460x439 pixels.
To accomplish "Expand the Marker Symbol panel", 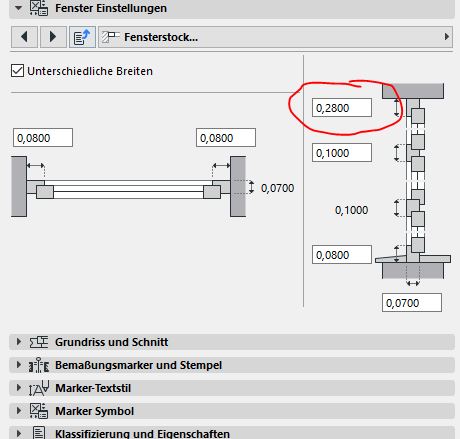I will coord(19,411).
